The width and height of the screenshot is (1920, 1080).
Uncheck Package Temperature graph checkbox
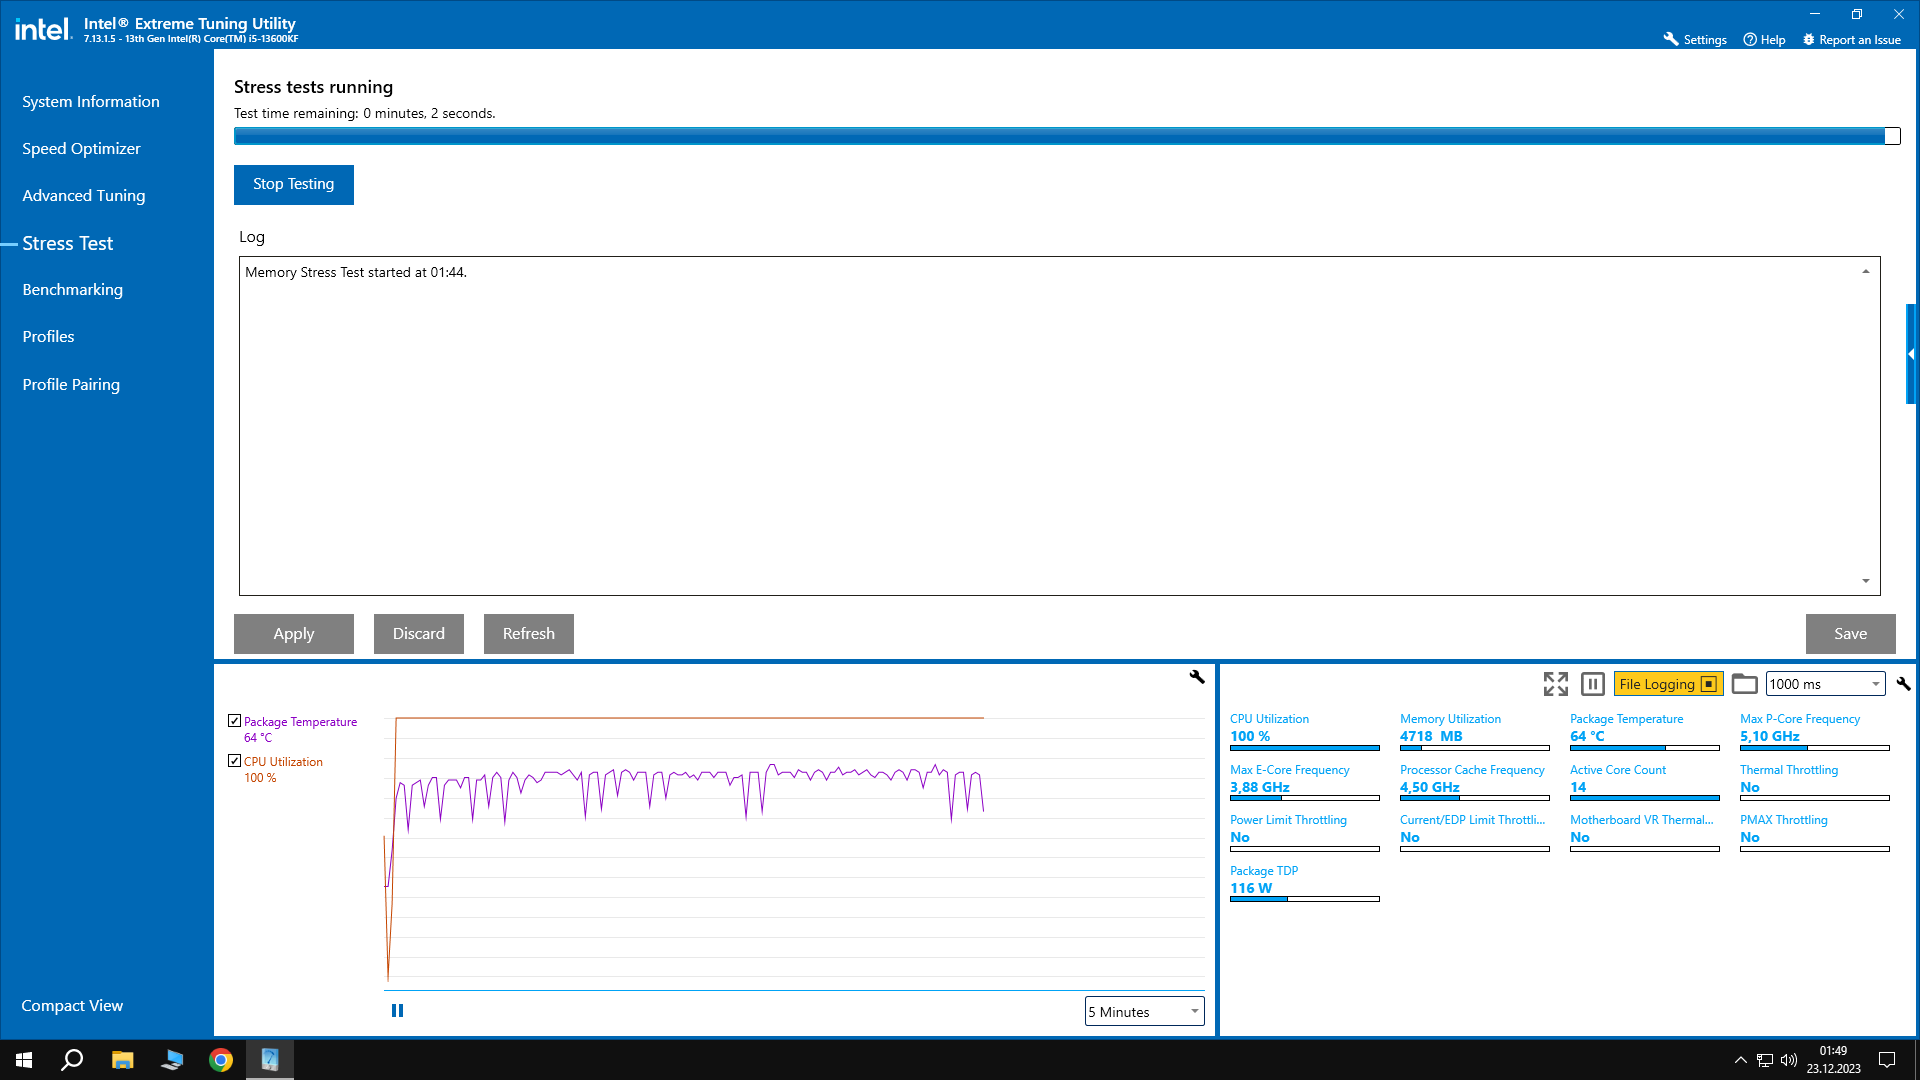235,721
